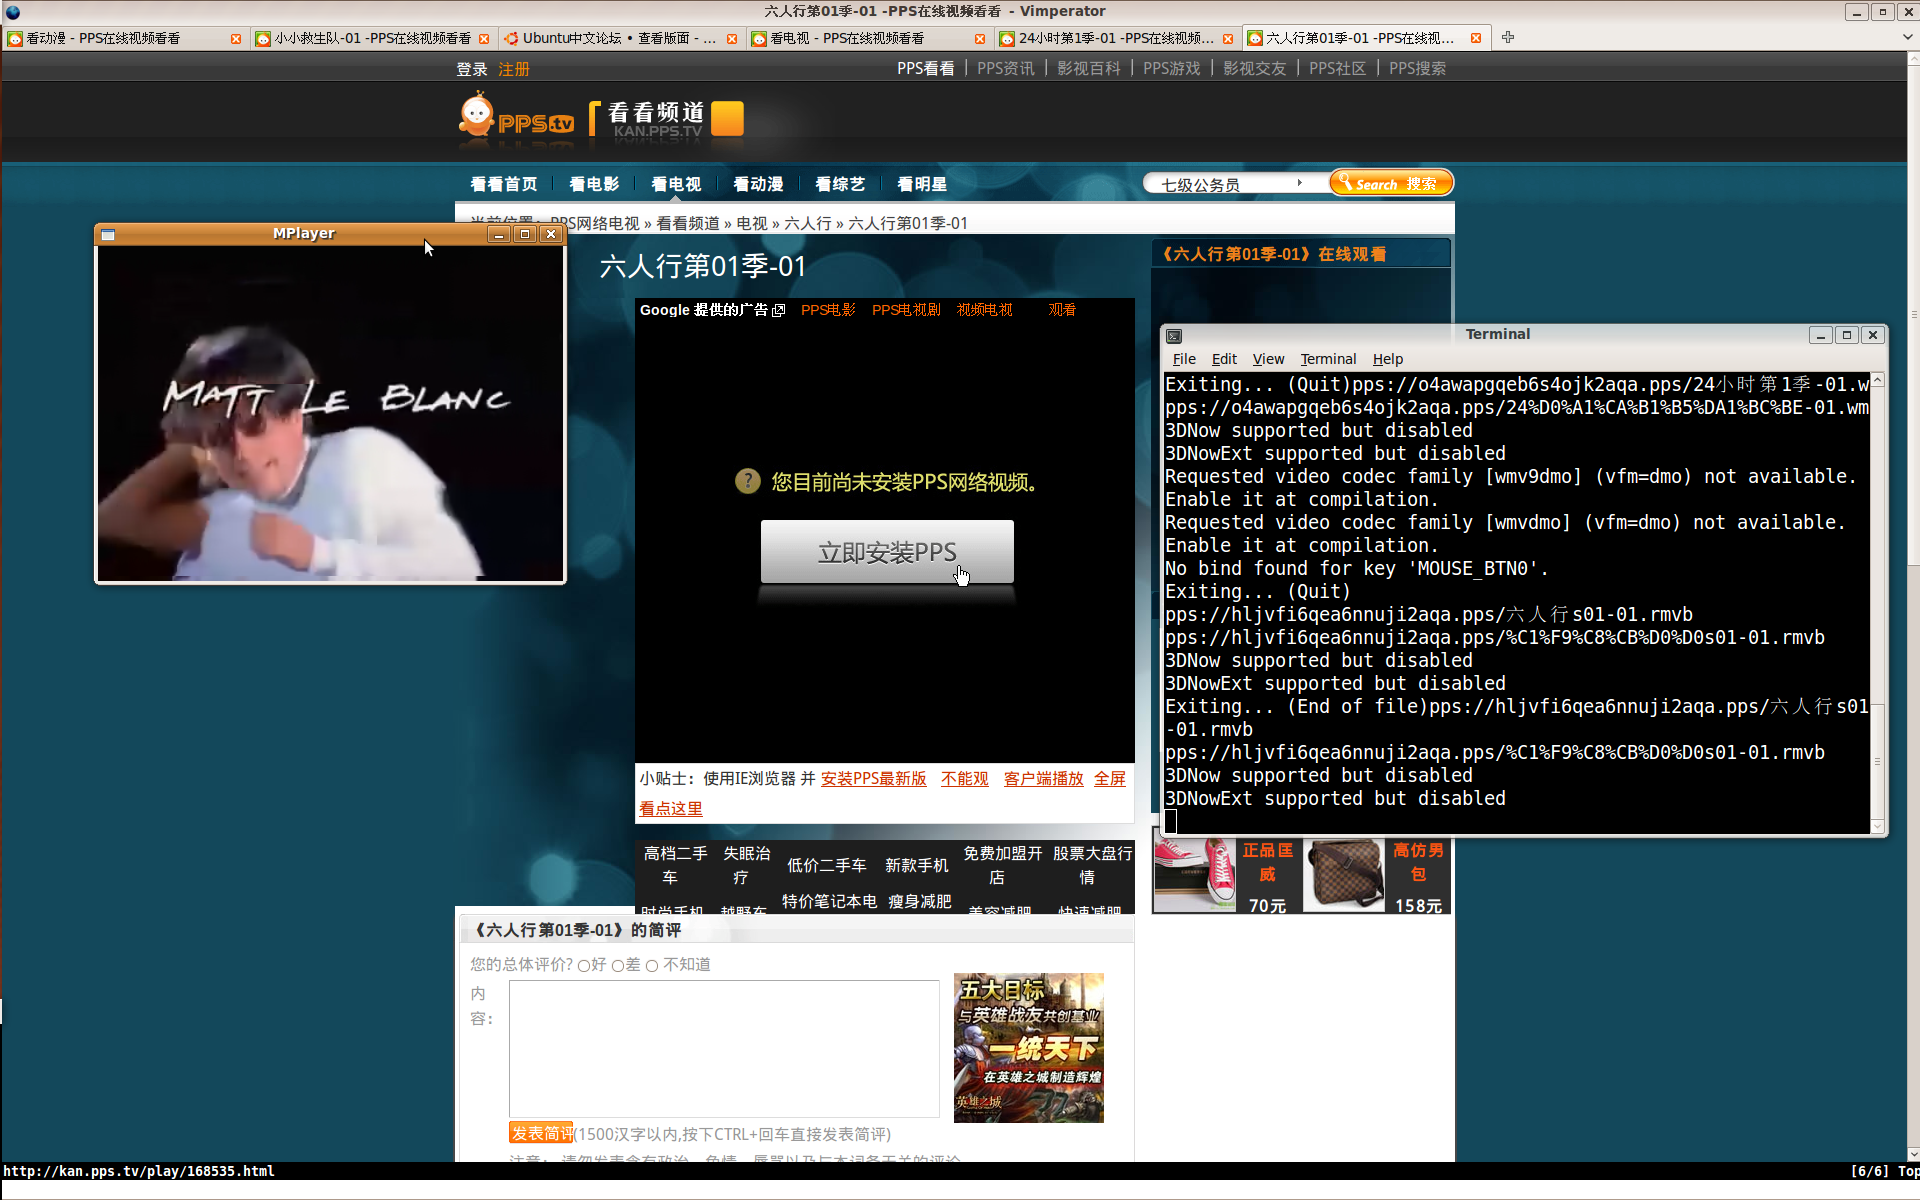This screenshot has width=1920, height=1200.
Task: Click the 登录 login link
Action: pyautogui.click(x=472, y=69)
